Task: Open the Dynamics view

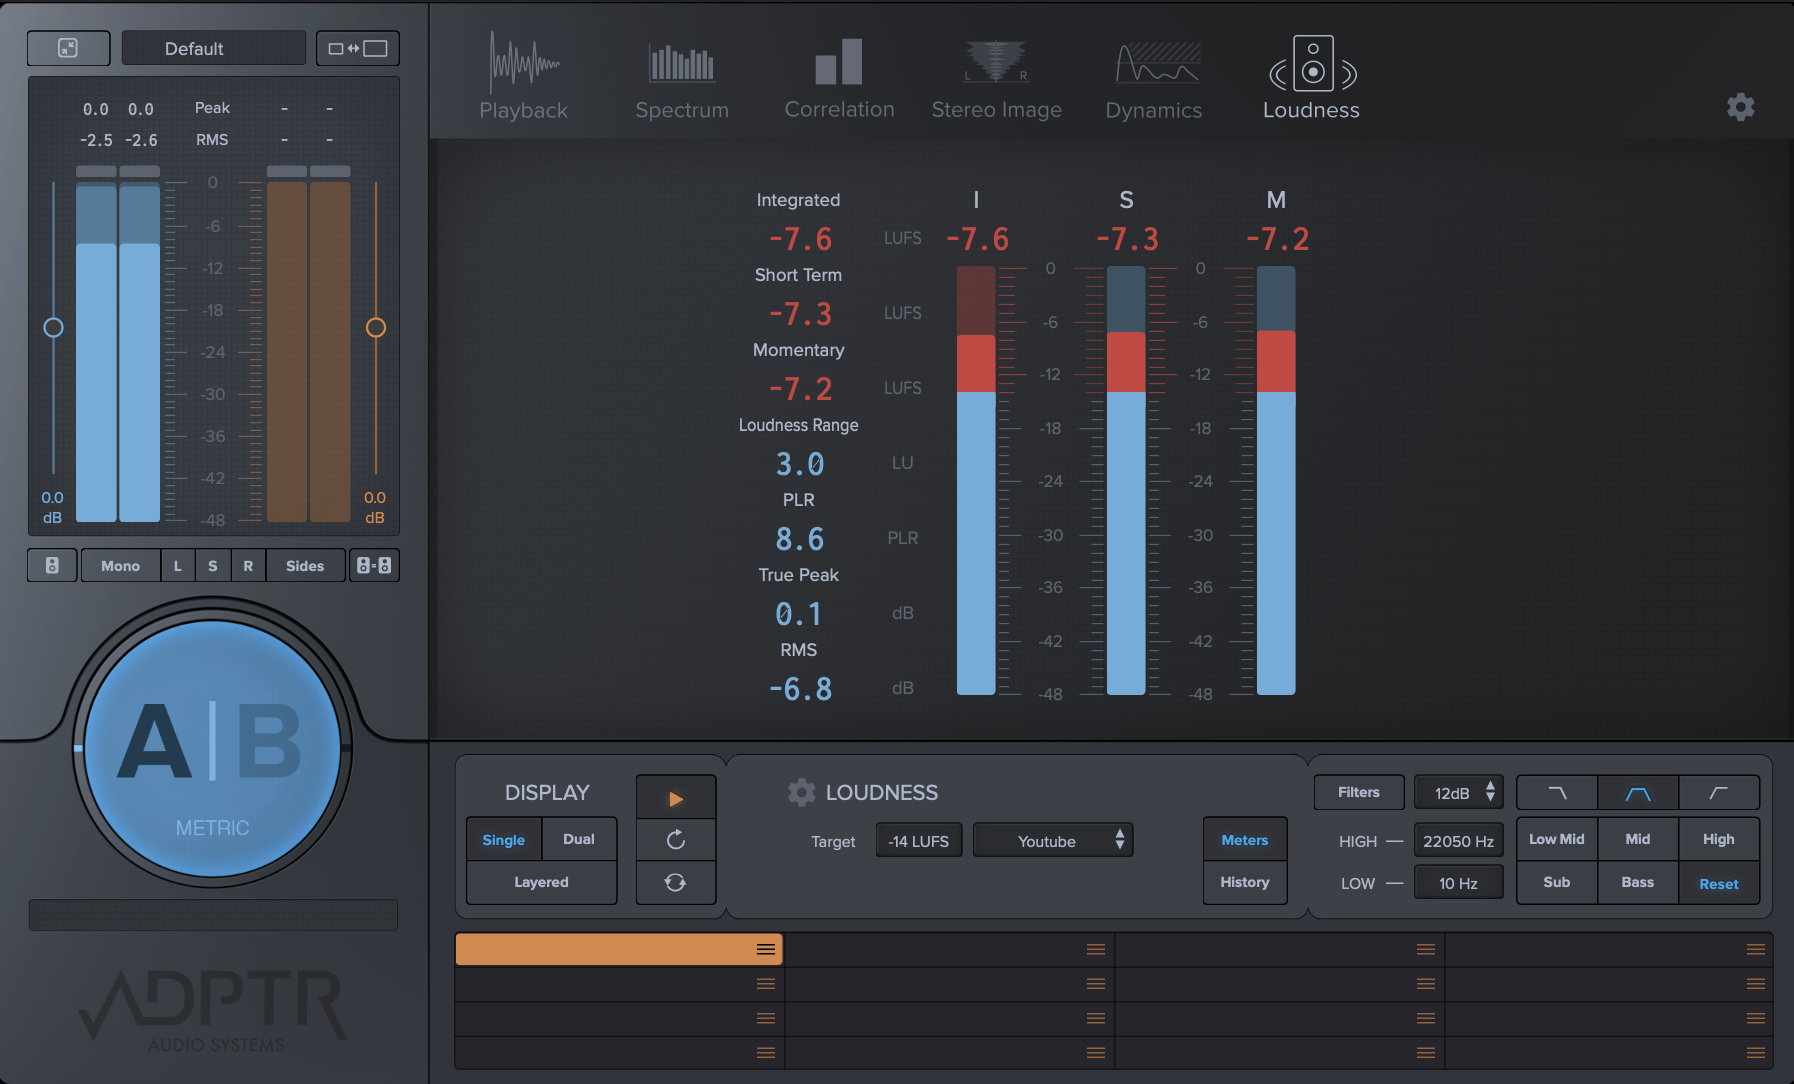Action: click(1153, 80)
